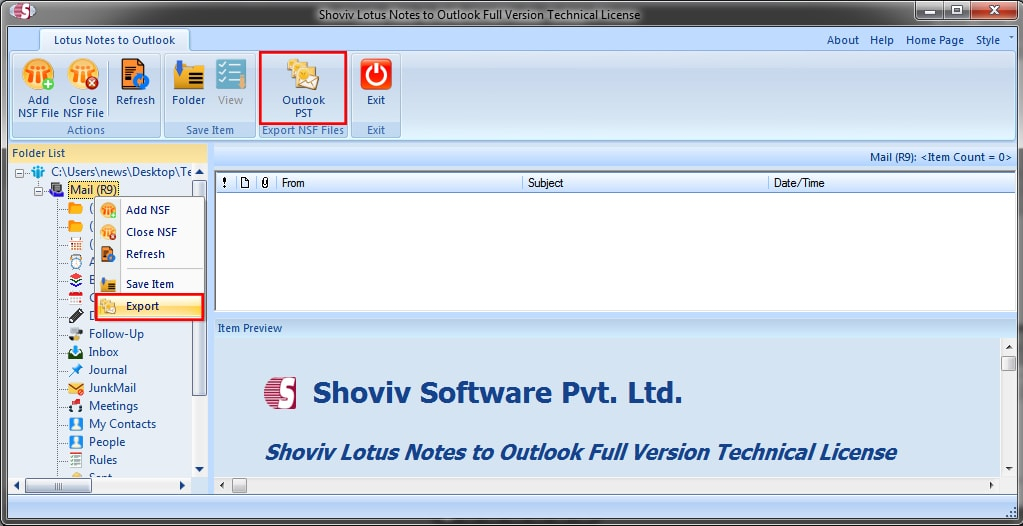Select Refresh from the context menu
This screenshot has height=526, width=1023.
(x=145, y=254)
